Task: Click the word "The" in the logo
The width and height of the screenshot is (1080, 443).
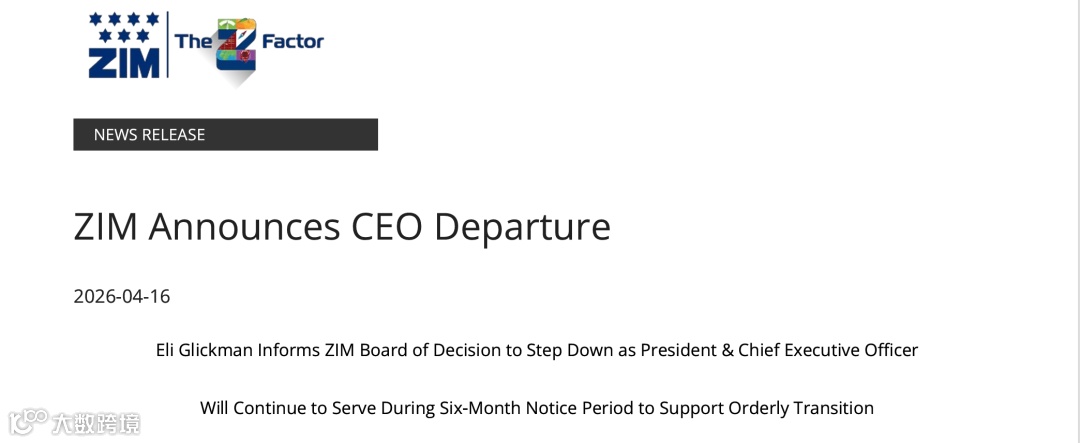Action: point(194,41)
